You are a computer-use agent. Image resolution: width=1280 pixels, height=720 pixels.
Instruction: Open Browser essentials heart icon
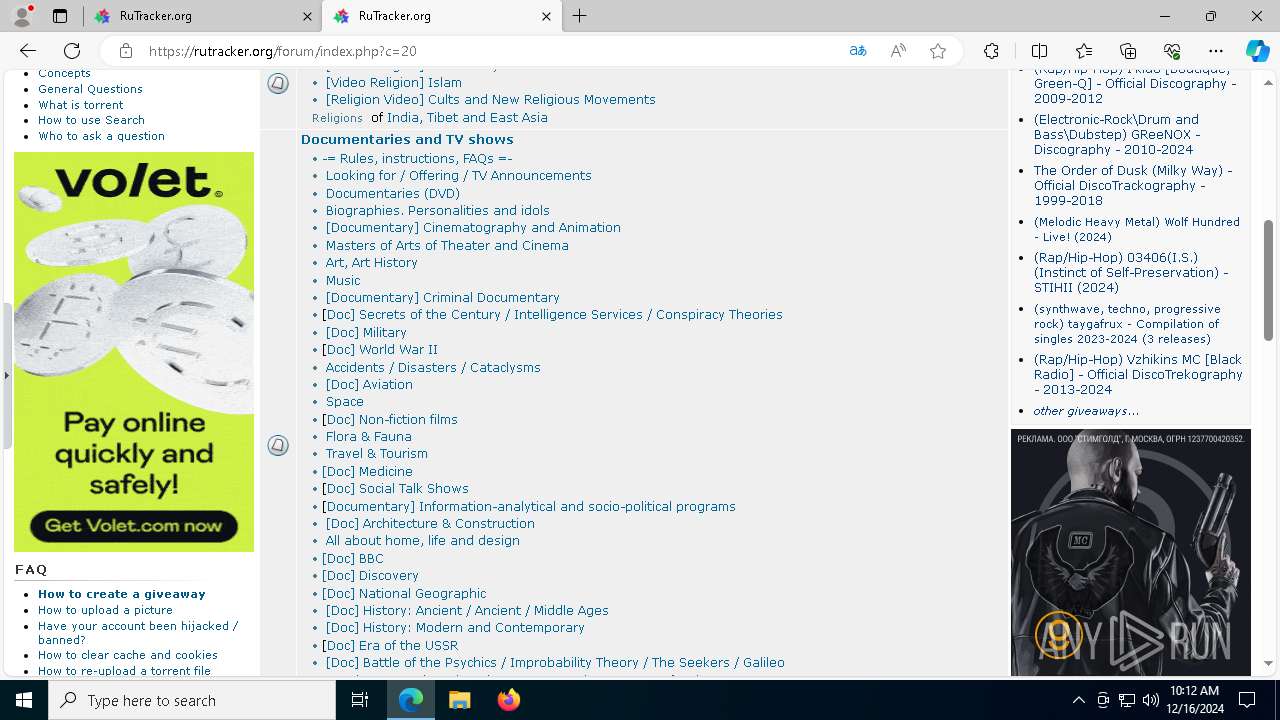point(1172,51)
